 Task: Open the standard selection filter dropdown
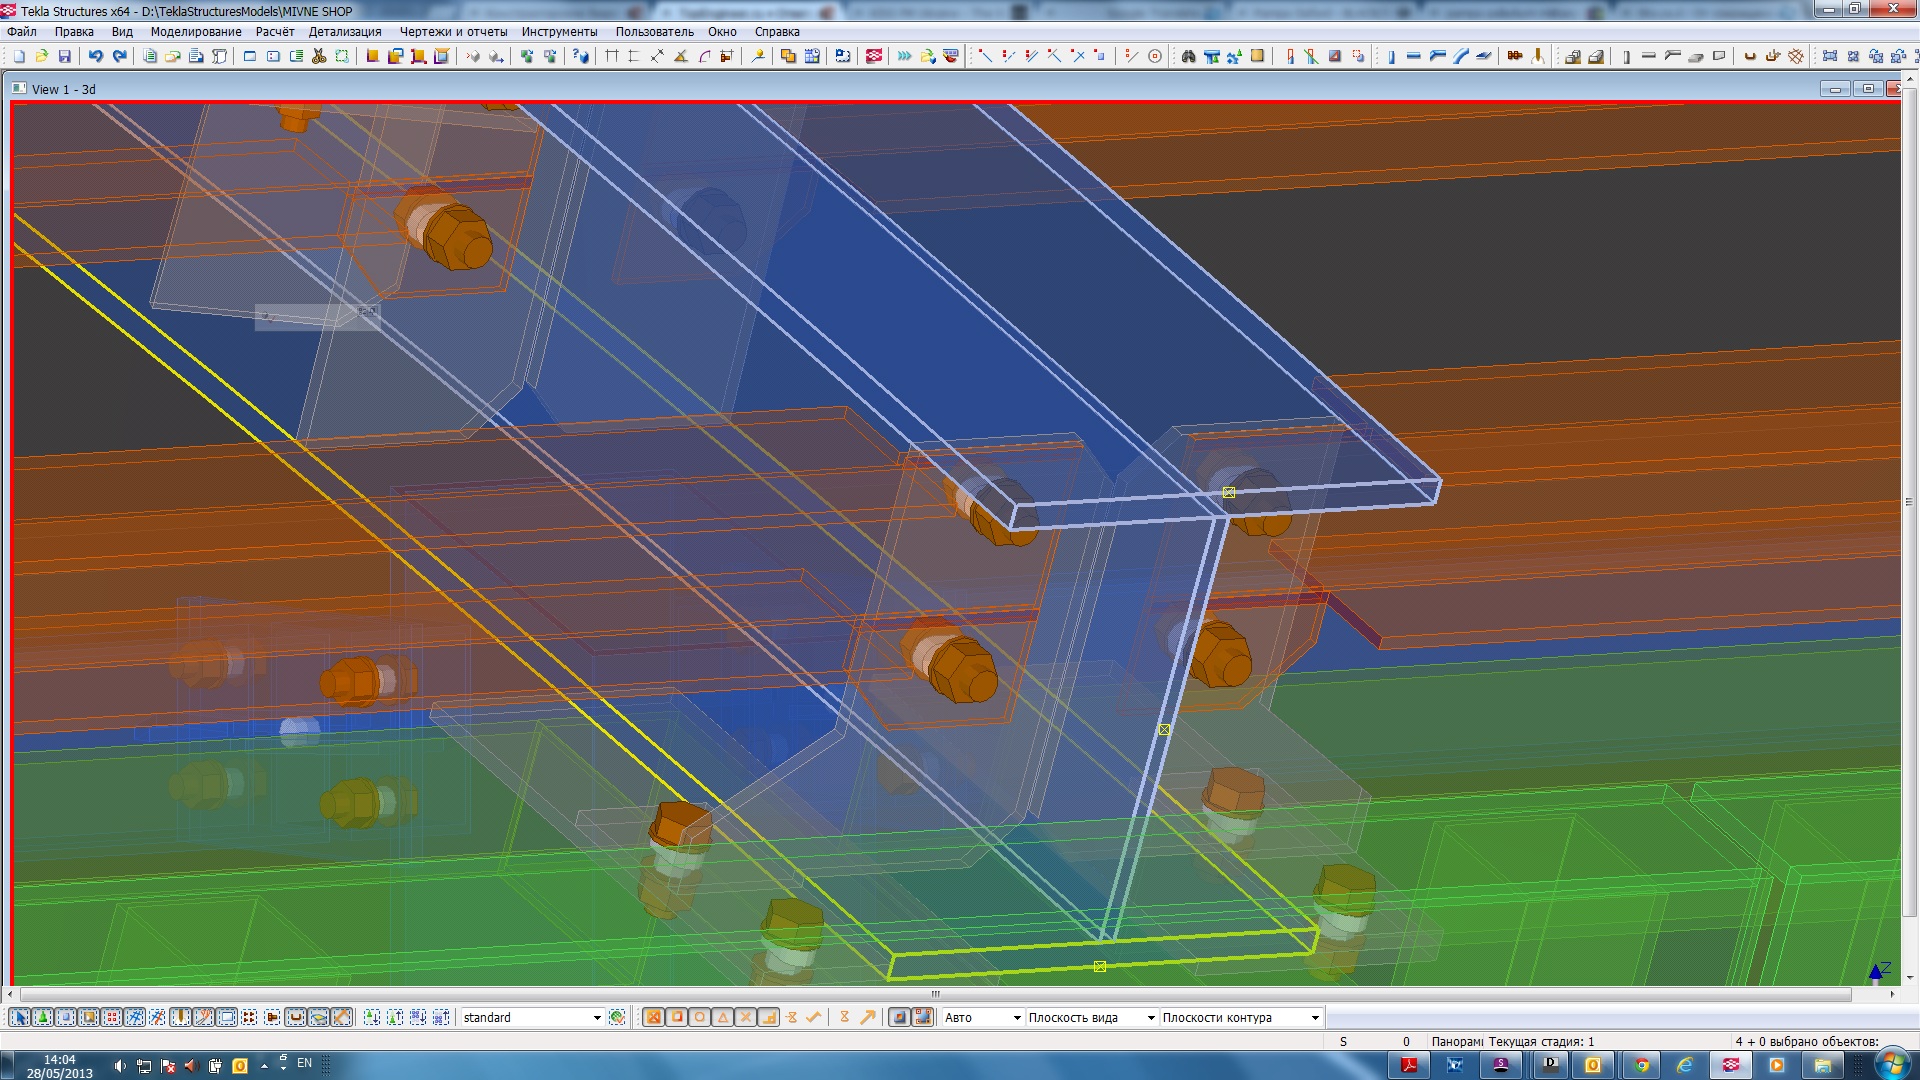click(x=596, y=1018)
